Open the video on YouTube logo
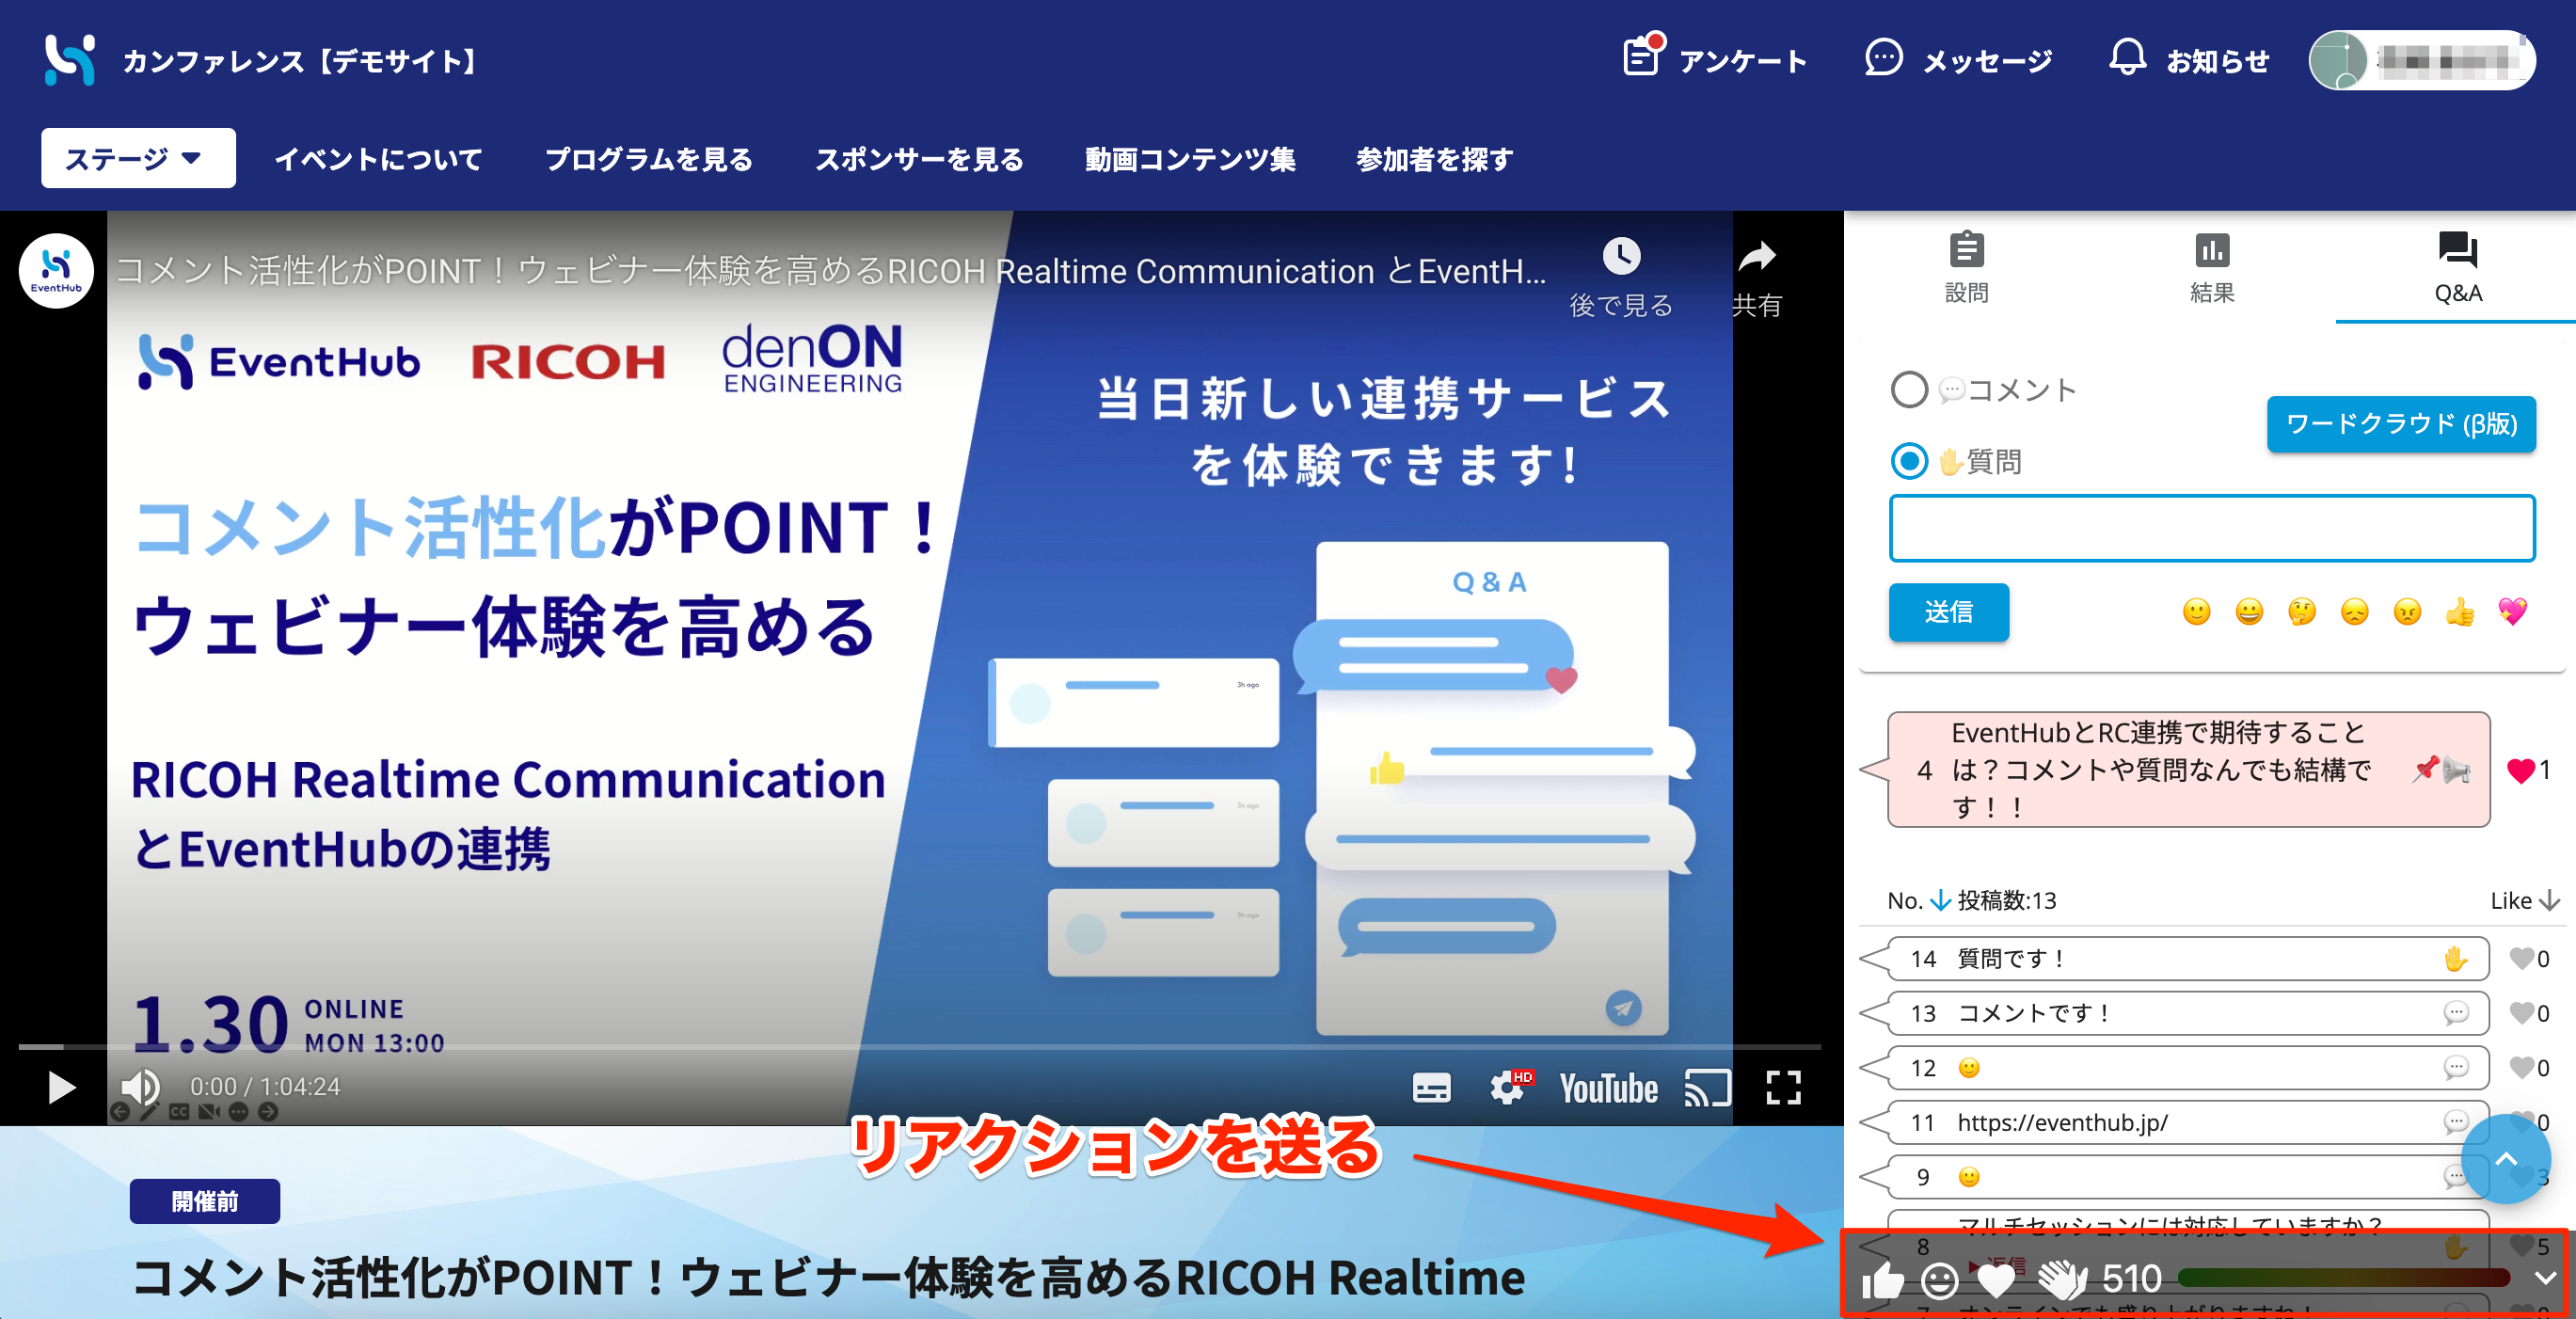The height and width of the screenshot is (1319, 2576). click(x=1608, y=1088)
